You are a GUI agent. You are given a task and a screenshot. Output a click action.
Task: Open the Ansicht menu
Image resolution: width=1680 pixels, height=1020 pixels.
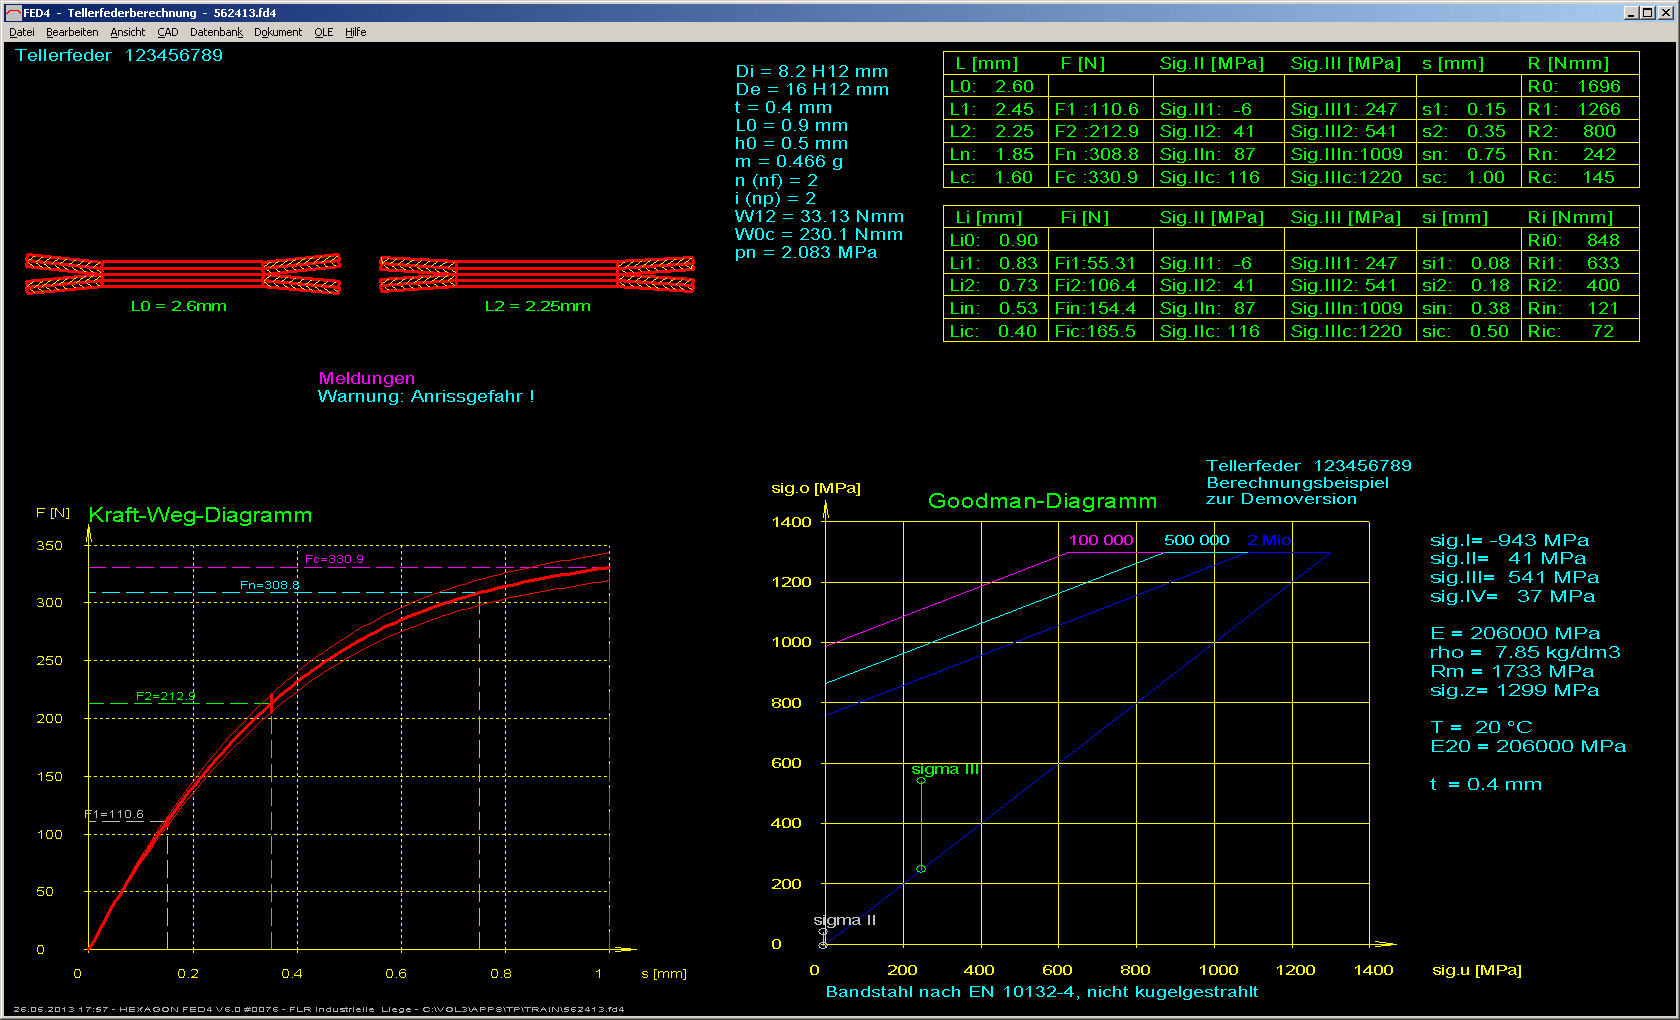coord(128,32)
